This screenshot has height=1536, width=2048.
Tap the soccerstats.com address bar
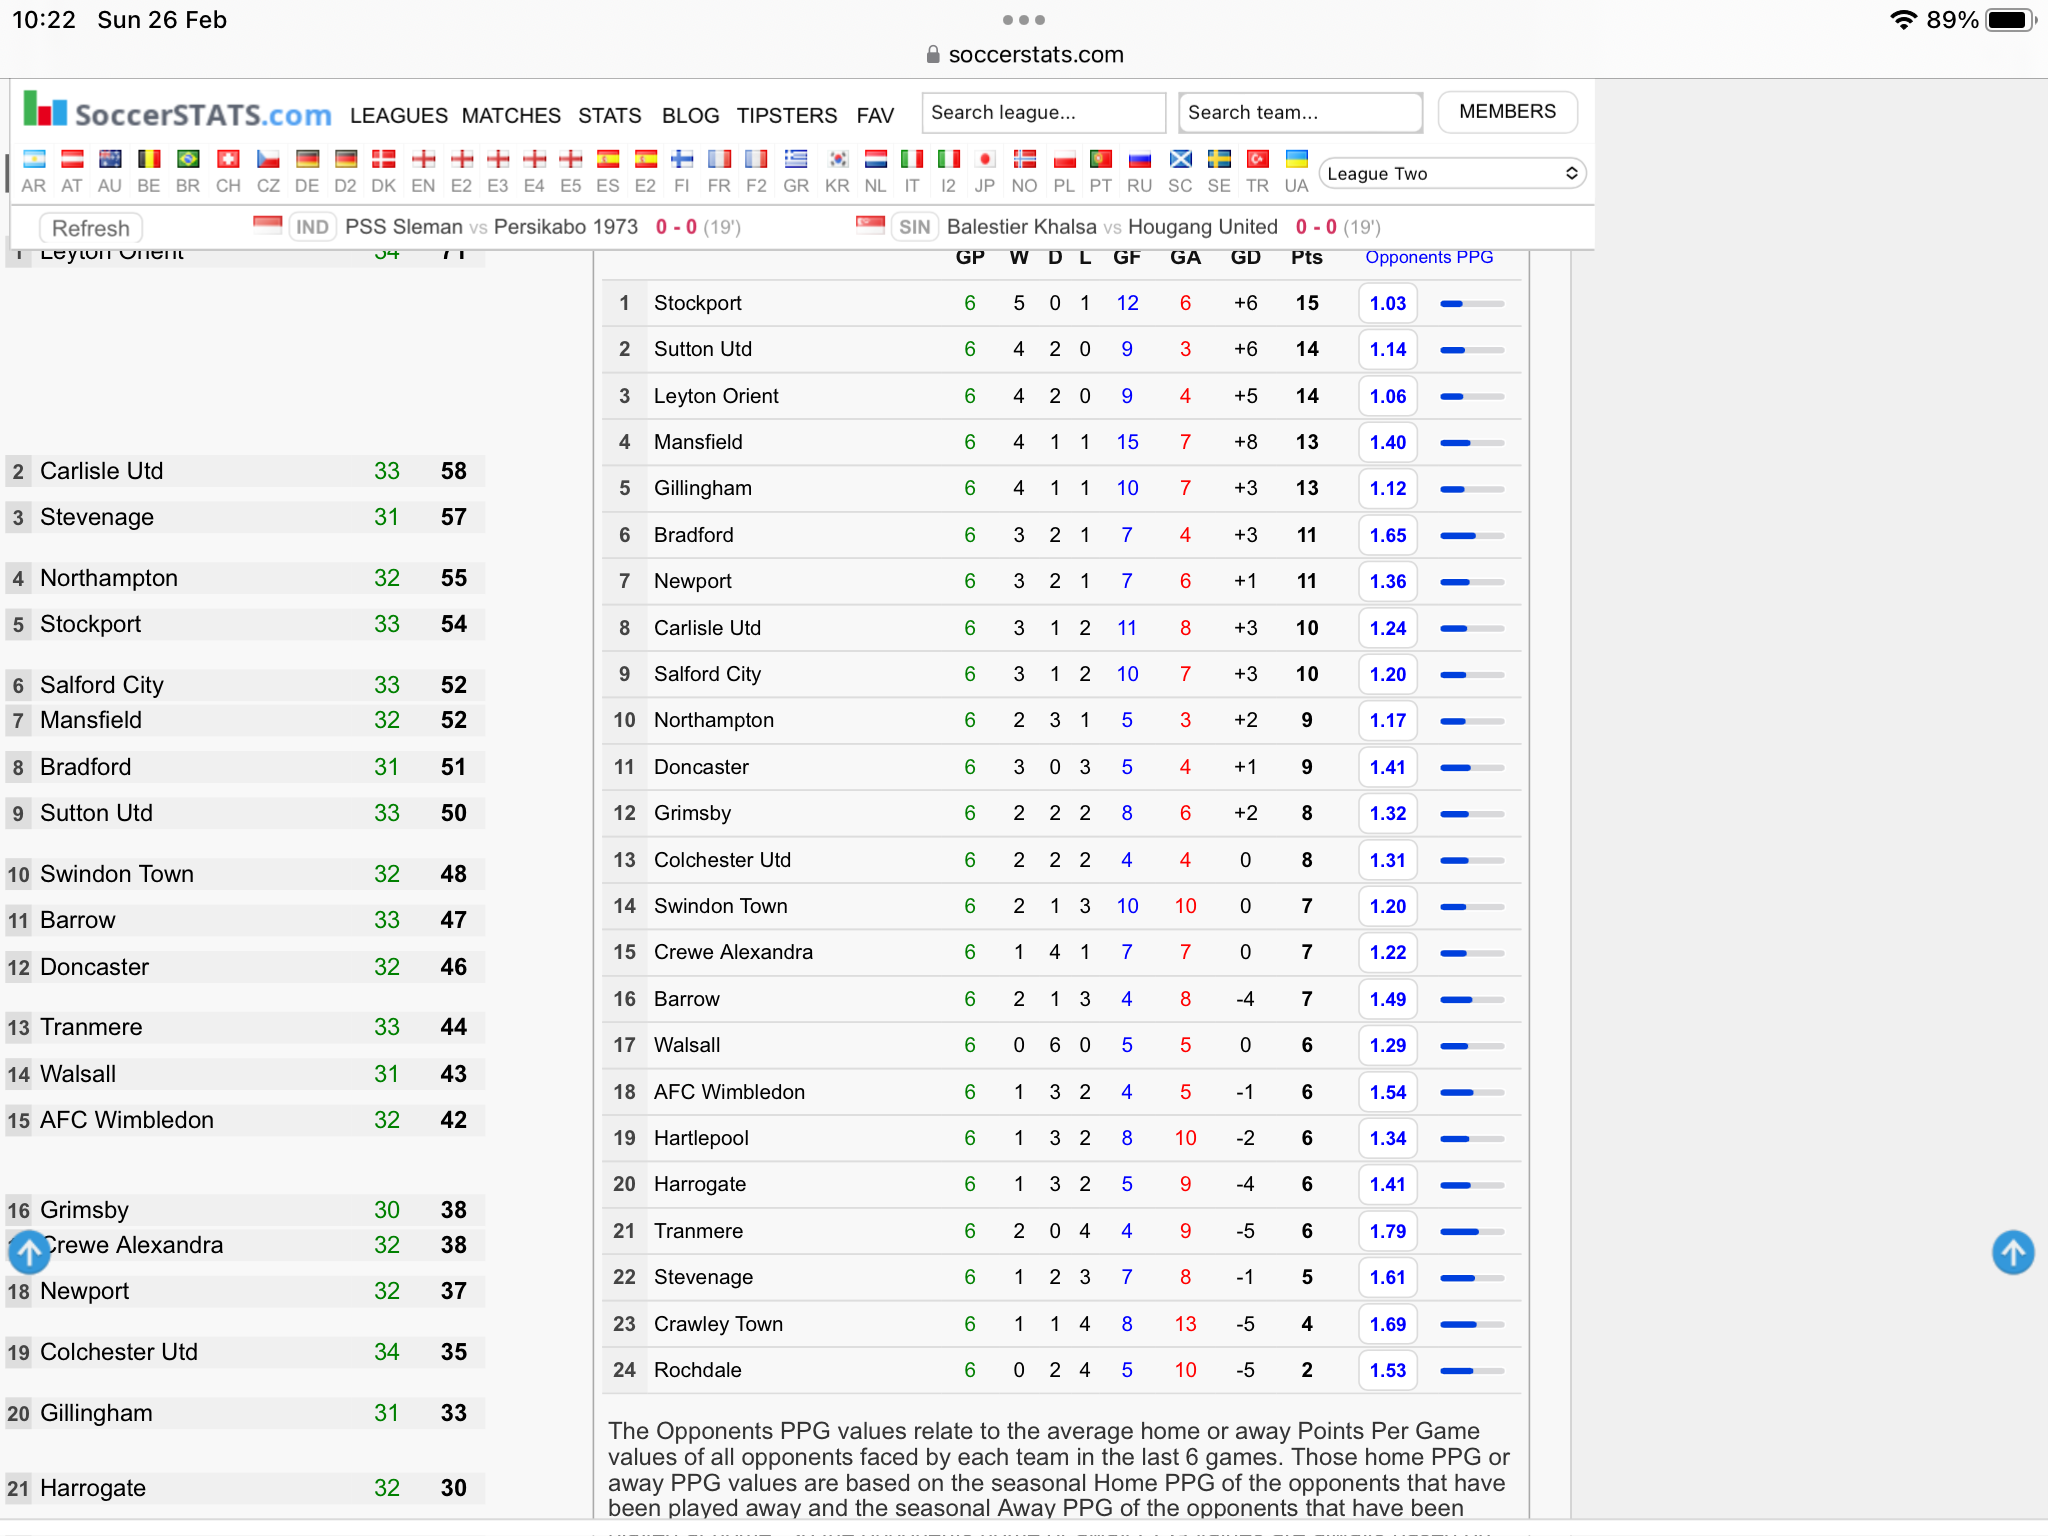1024,55
